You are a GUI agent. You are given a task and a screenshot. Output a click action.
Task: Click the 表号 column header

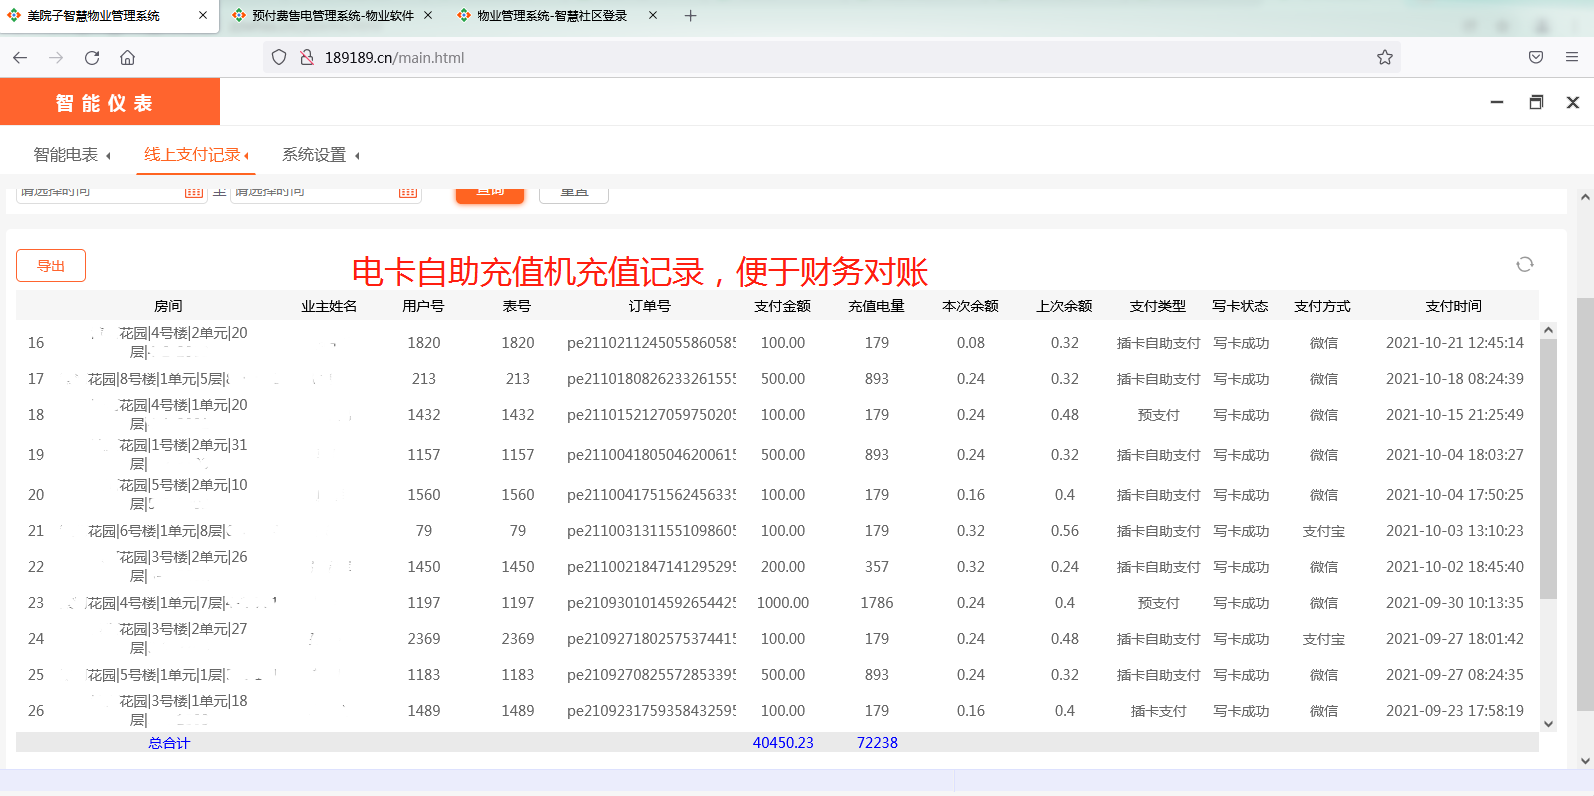(x=517, y=306)
